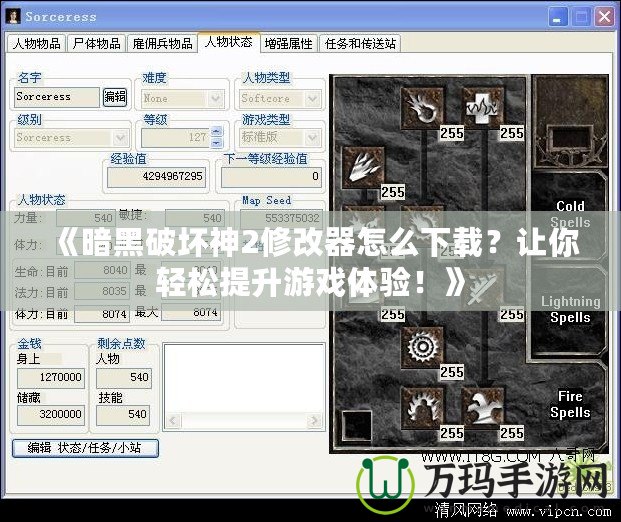Select the Meteor skill icon with spiked ring

423,347
